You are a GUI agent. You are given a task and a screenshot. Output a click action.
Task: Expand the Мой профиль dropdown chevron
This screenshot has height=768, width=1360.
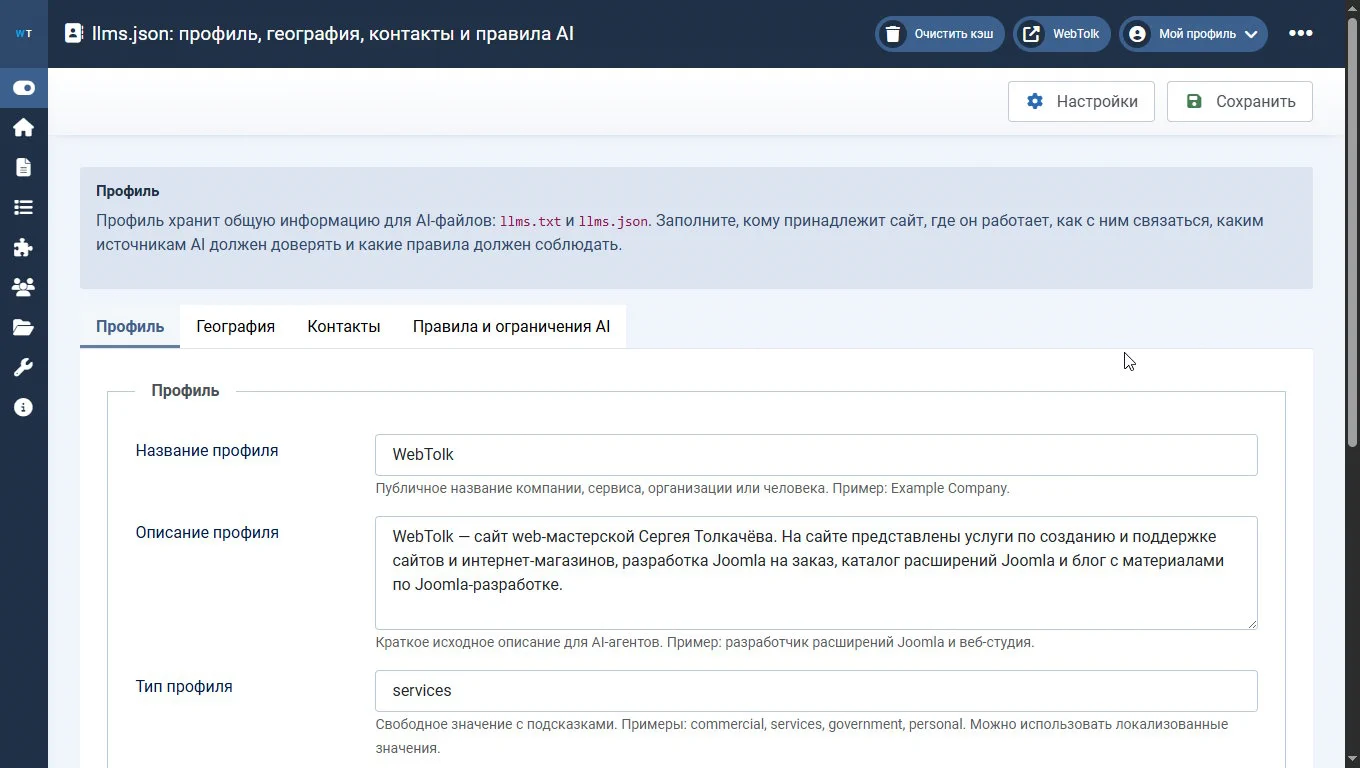(1251, 34)
